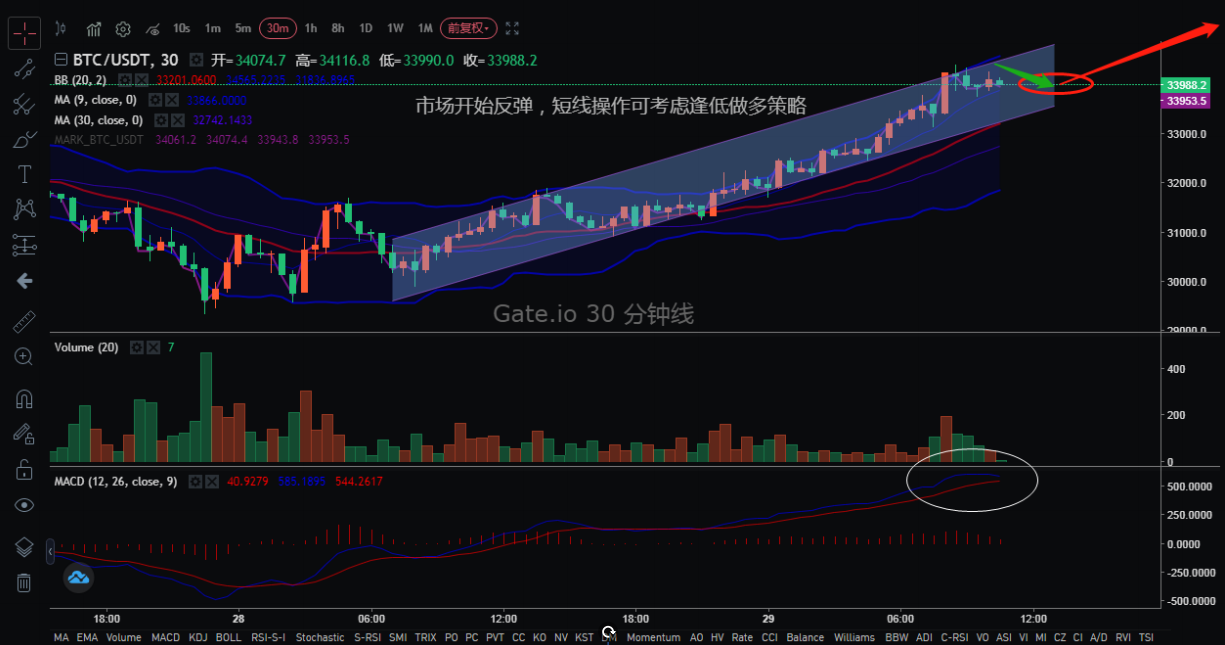Select the text annotation tool
The height and width of the screenshot is (645, 1225).
pyautogui.click(x=24, y=174)
